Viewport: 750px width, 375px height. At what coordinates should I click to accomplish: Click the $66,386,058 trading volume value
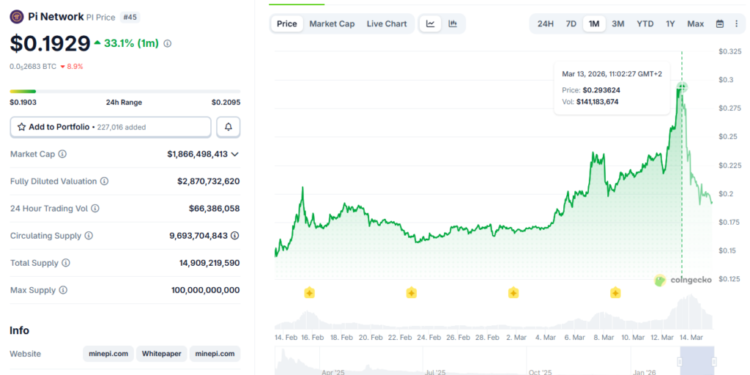click(x=214, y=209)
